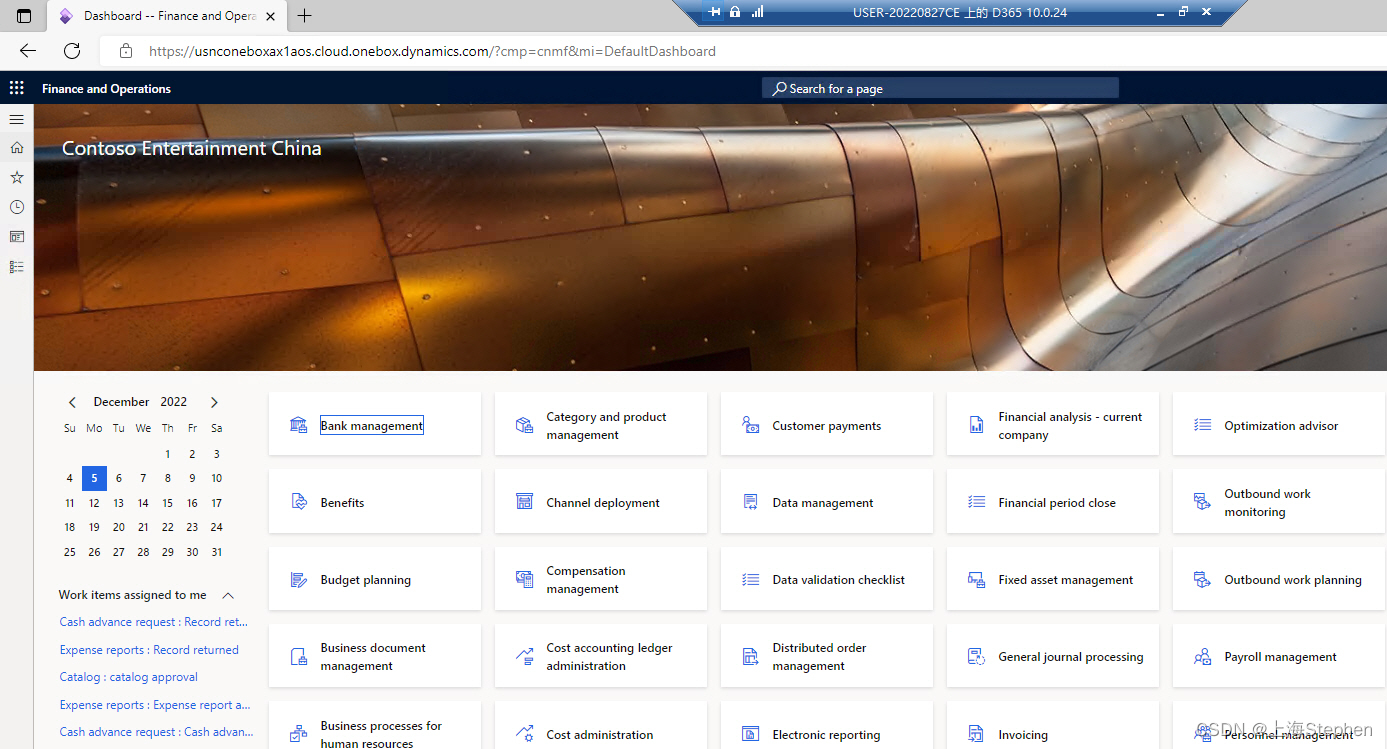The image size is (1387, 749).
Task: Click the browser back arrow
Action: 28,51
